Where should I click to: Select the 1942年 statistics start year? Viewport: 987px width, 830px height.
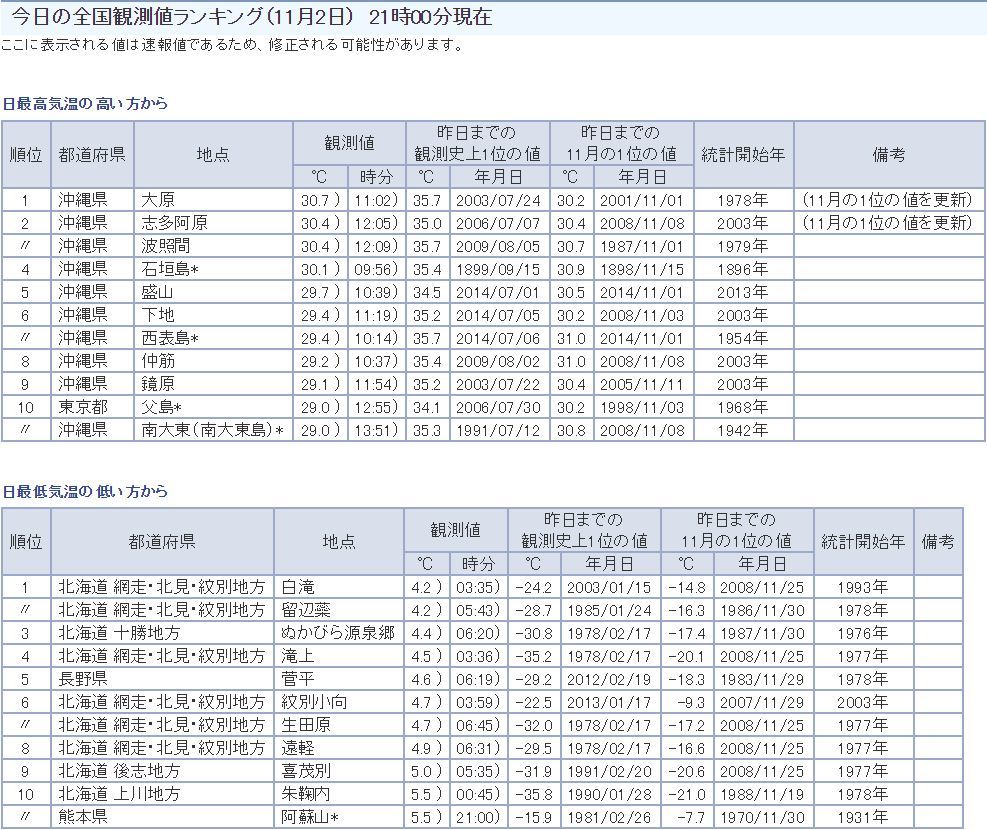[743, 430]
